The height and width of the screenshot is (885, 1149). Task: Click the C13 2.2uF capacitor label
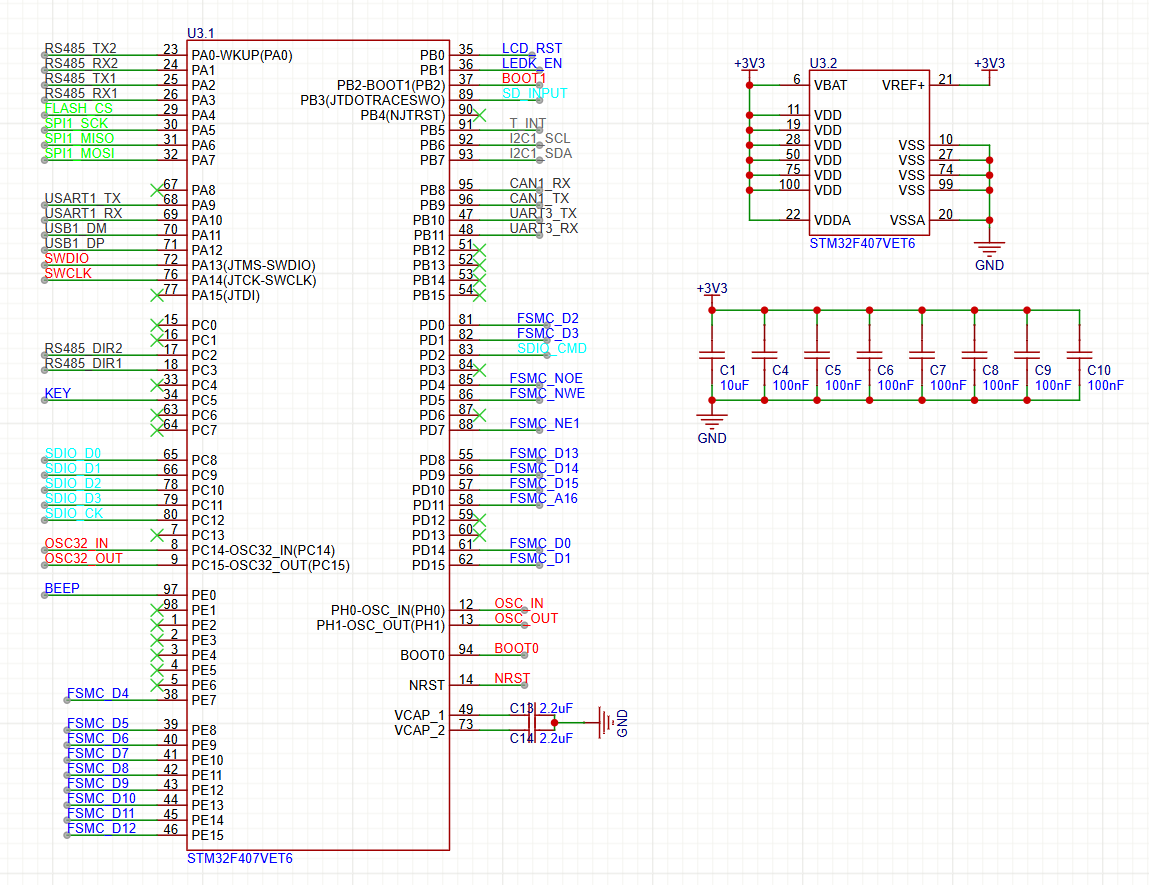(x=542, y=708)
